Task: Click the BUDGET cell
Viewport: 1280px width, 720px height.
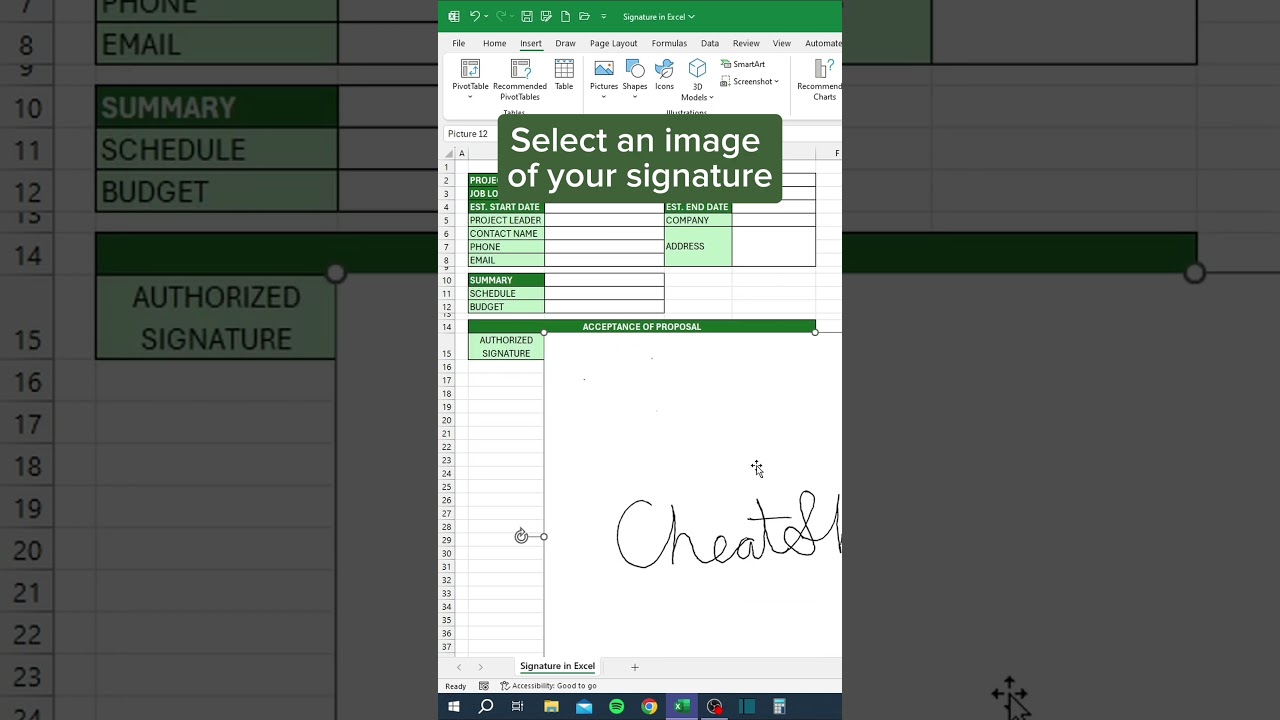Action: [x=506, y=307]
